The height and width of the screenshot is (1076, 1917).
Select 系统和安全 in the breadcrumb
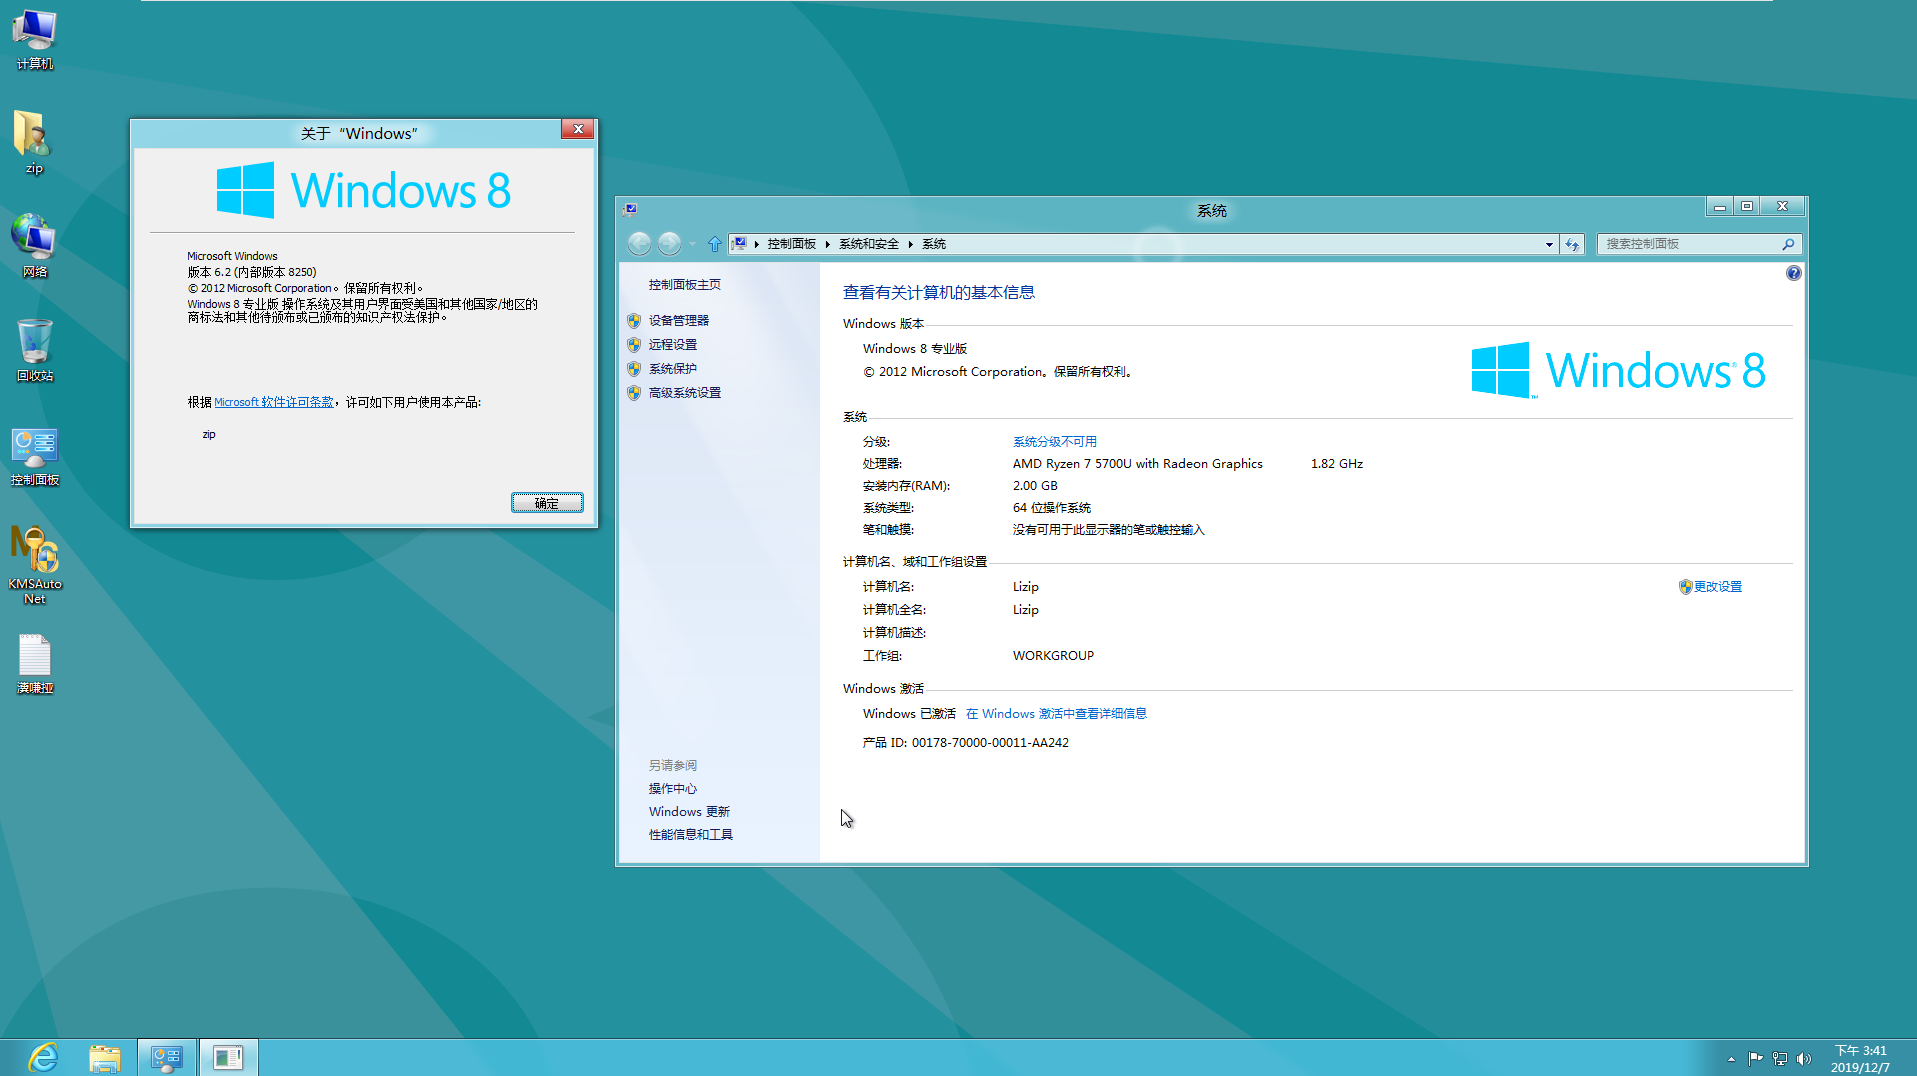pos(868,244)
